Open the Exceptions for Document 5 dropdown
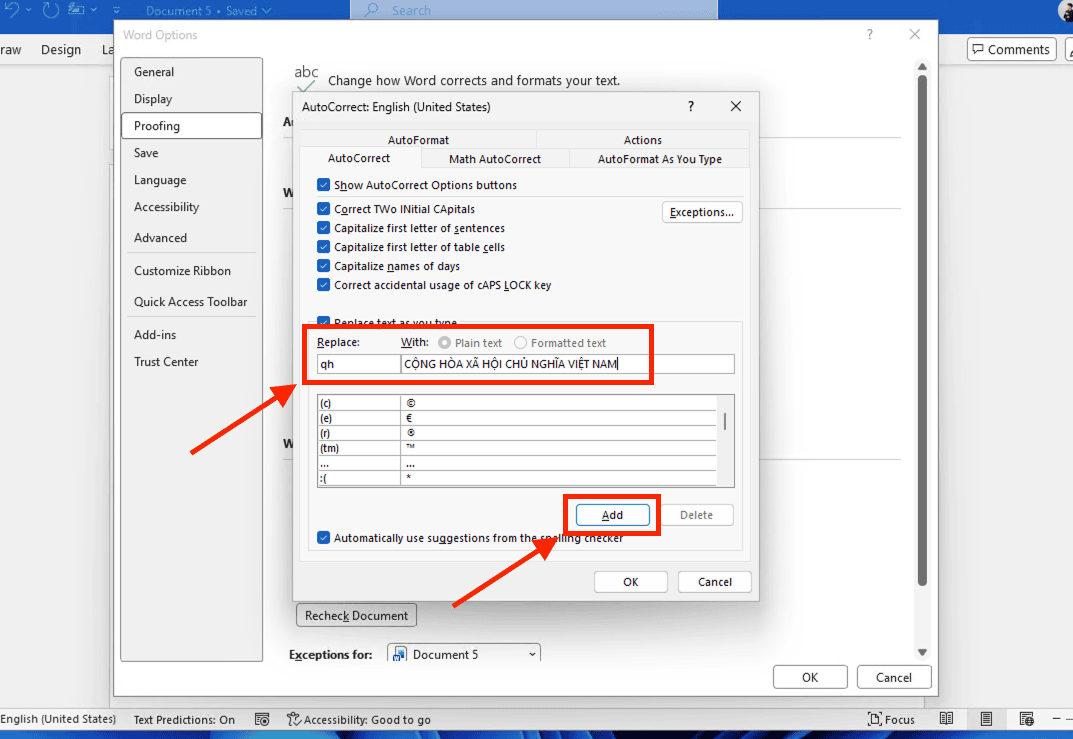The width and height of the screenshot is (1073, 739). pos(464,654)
